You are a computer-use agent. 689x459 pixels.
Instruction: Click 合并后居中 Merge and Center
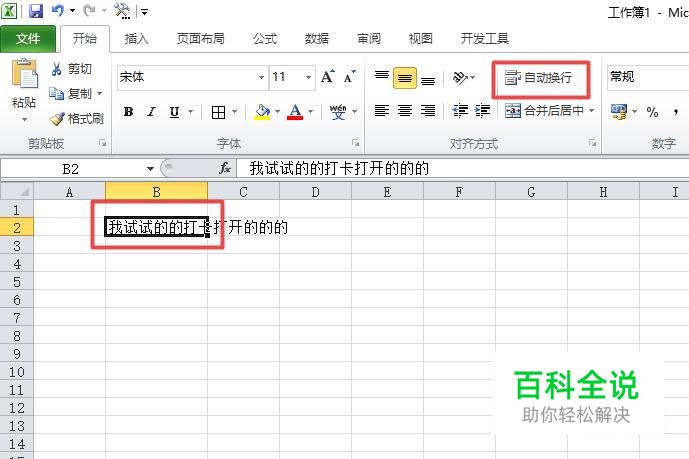coord(544,110)
